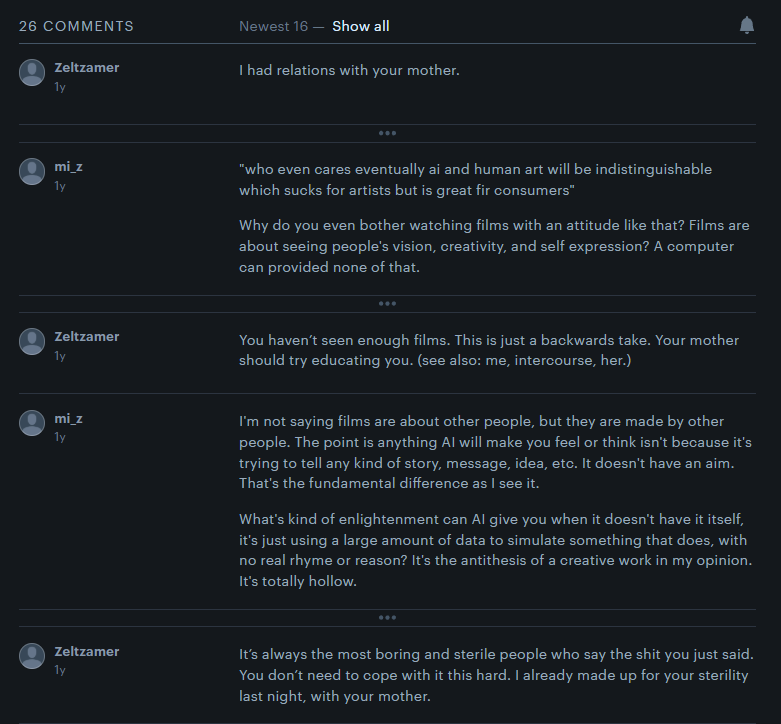Click mi_z's avatar next to 'I'm not saying films' comment
The height and width of the screenshot is (724, 781).
click(32, 422)
